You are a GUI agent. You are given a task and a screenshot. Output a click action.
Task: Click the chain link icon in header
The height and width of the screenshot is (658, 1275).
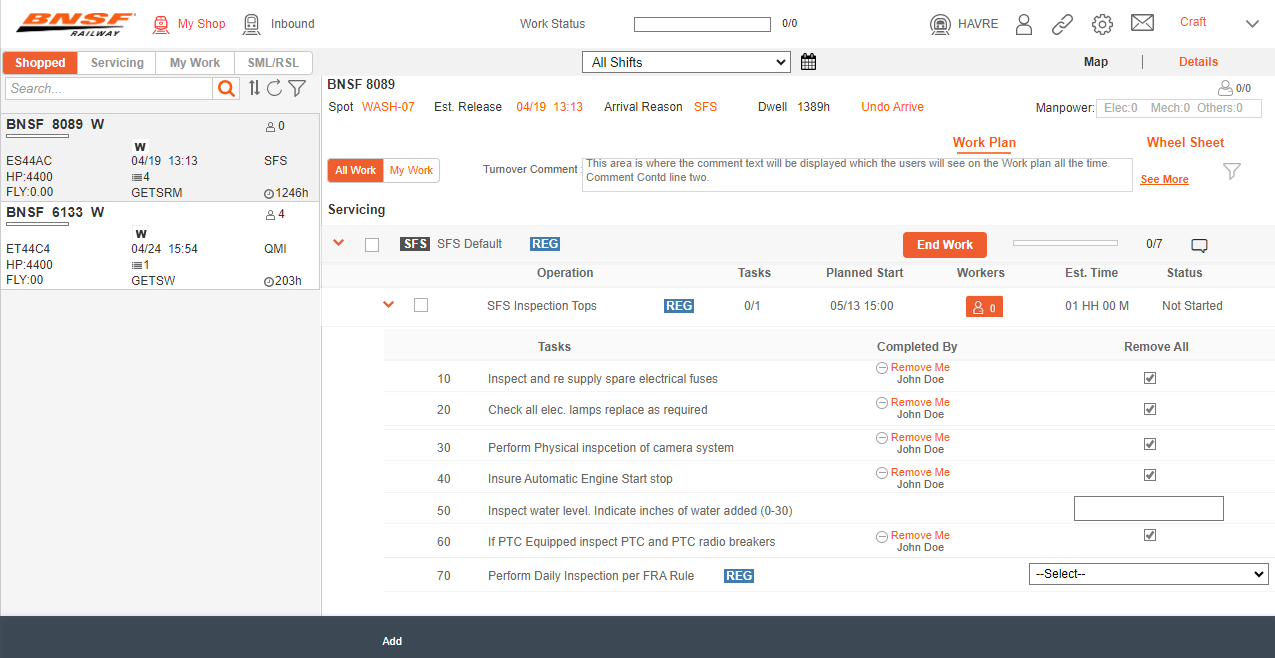tap(1062, 24)
